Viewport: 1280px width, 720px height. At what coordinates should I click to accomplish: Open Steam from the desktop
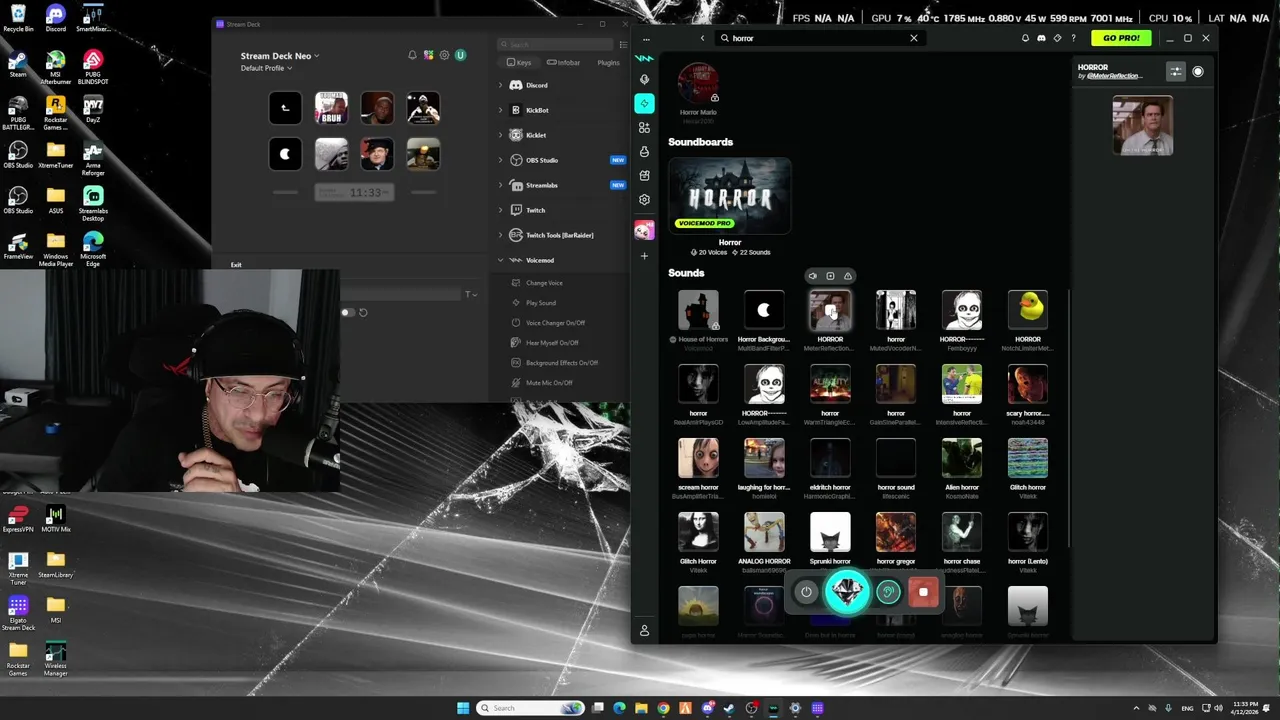tap(18, 65)
